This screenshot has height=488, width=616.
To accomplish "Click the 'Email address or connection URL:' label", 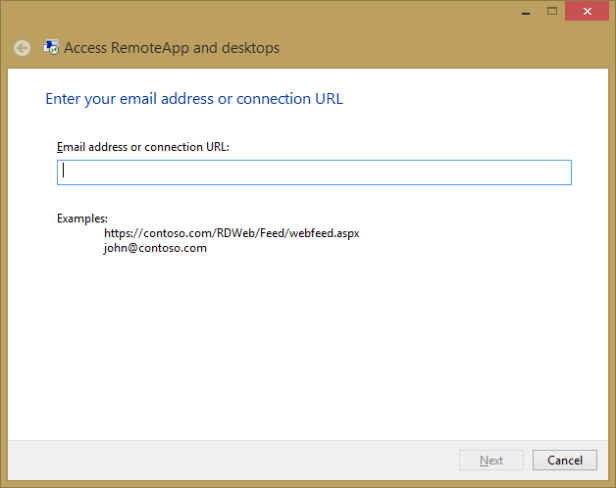I will pos(143,147).
